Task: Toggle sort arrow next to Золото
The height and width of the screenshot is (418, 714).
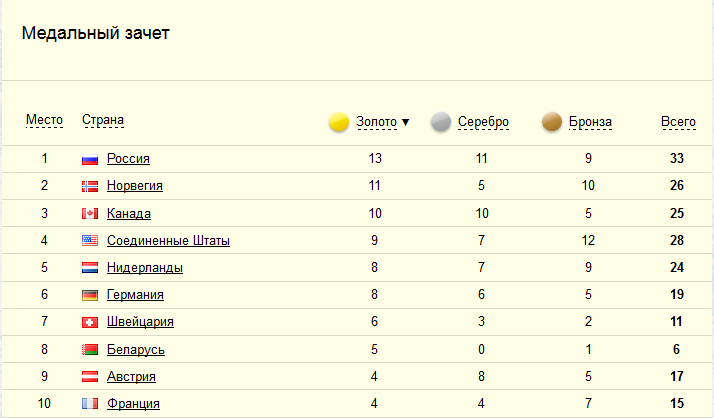Action: [x=405, y=122]
